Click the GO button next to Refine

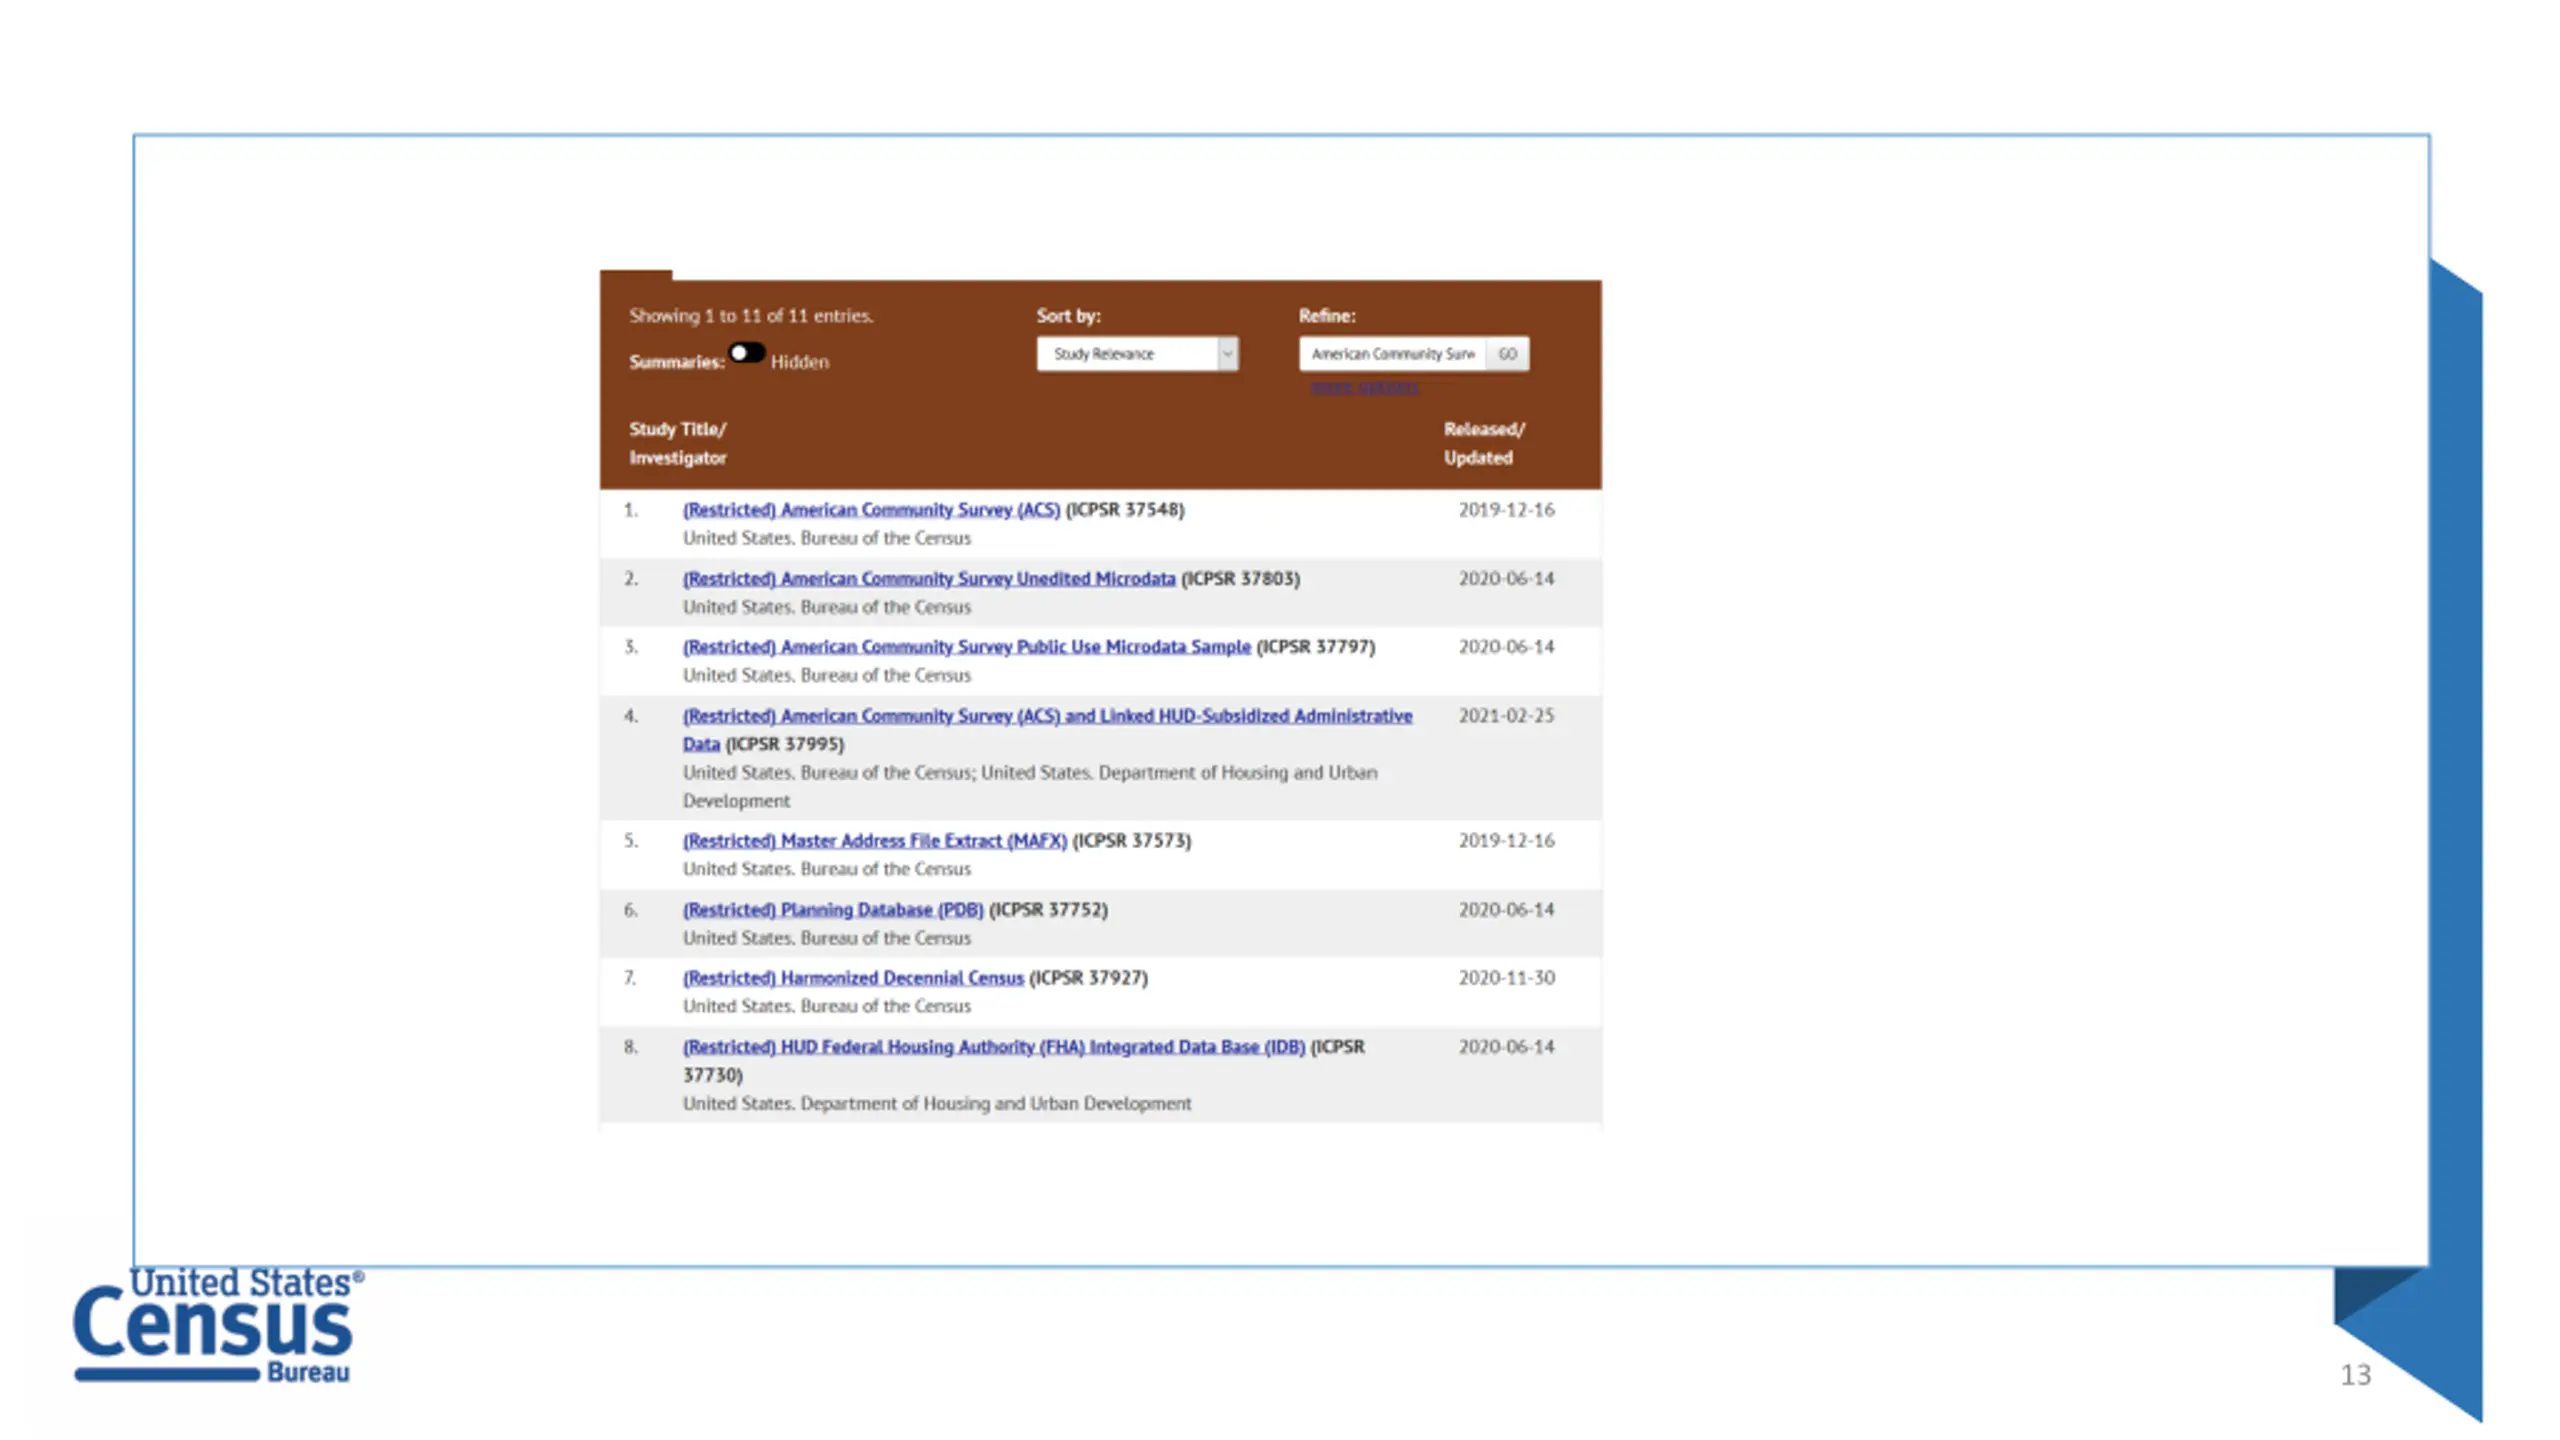pos(1507,354)
